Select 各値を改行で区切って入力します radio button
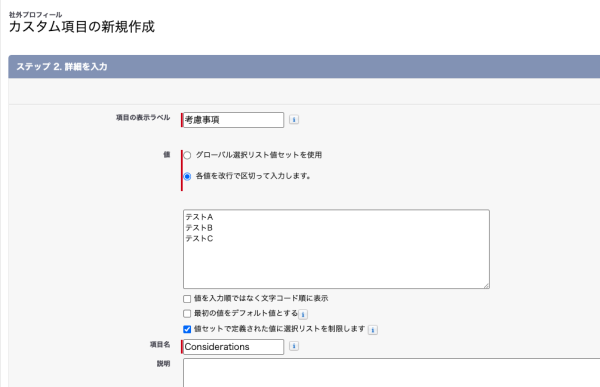 (187, 176)
